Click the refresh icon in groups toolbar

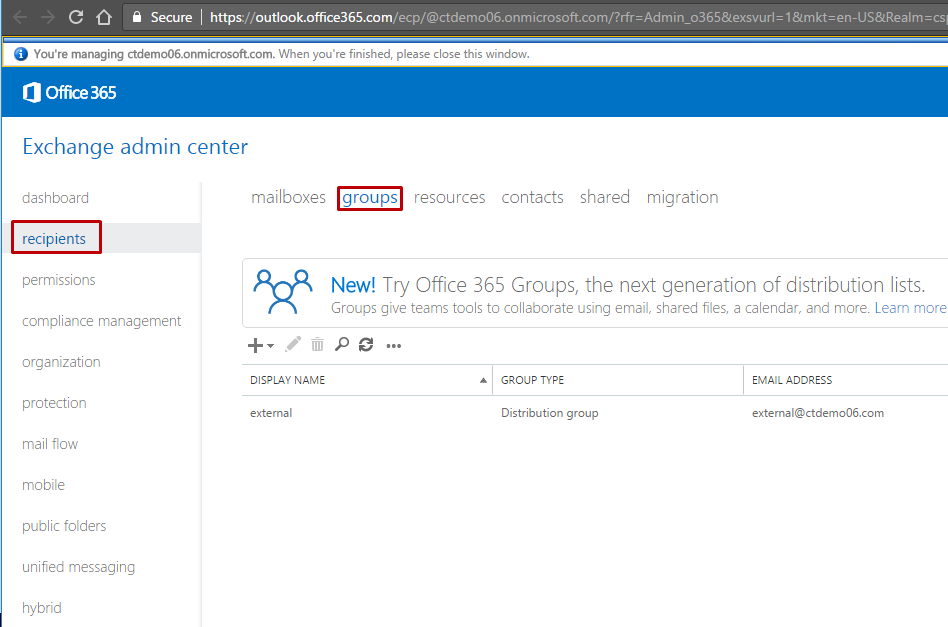(366, 345)
